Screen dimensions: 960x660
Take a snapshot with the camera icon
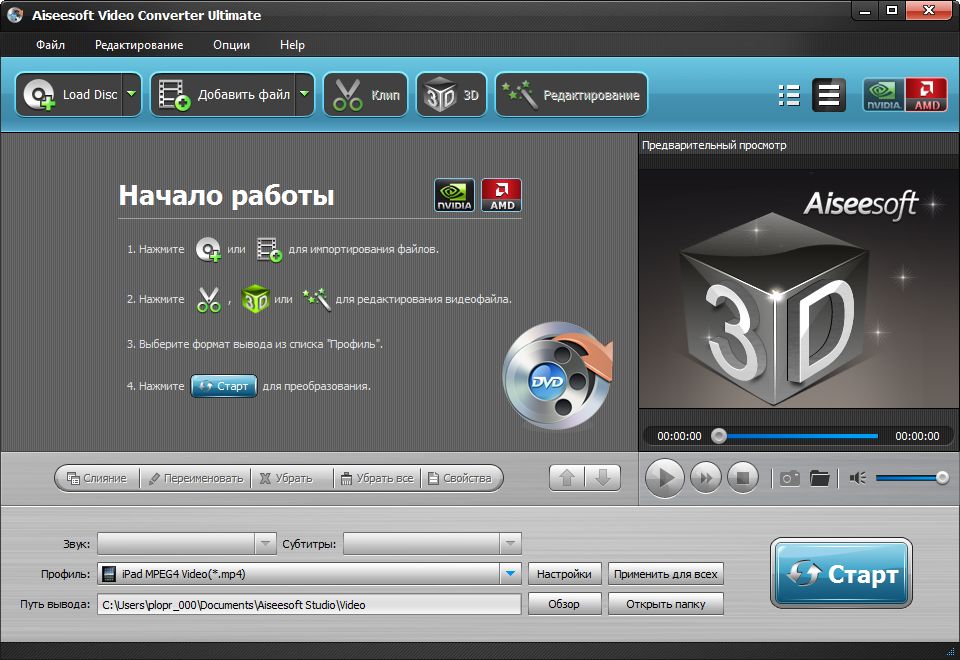tap(789, 478)
